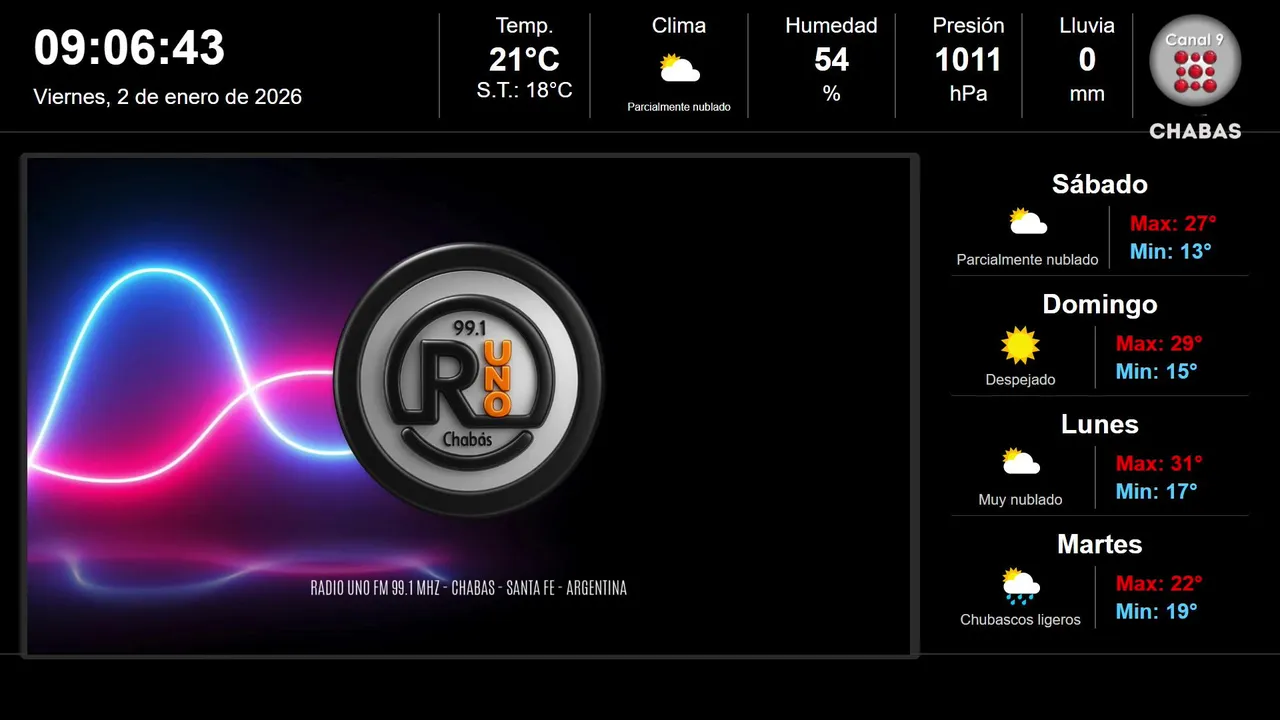Click the rainfall value 0
Image resolution: width=1280 pixels, height=720 pixels.
[x=1087, y=60]
